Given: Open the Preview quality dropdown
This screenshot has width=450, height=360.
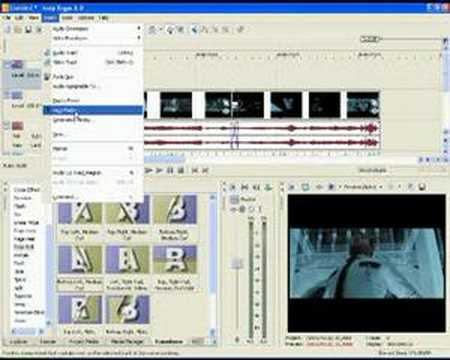Looking at the screenshot, I should 363,187.
